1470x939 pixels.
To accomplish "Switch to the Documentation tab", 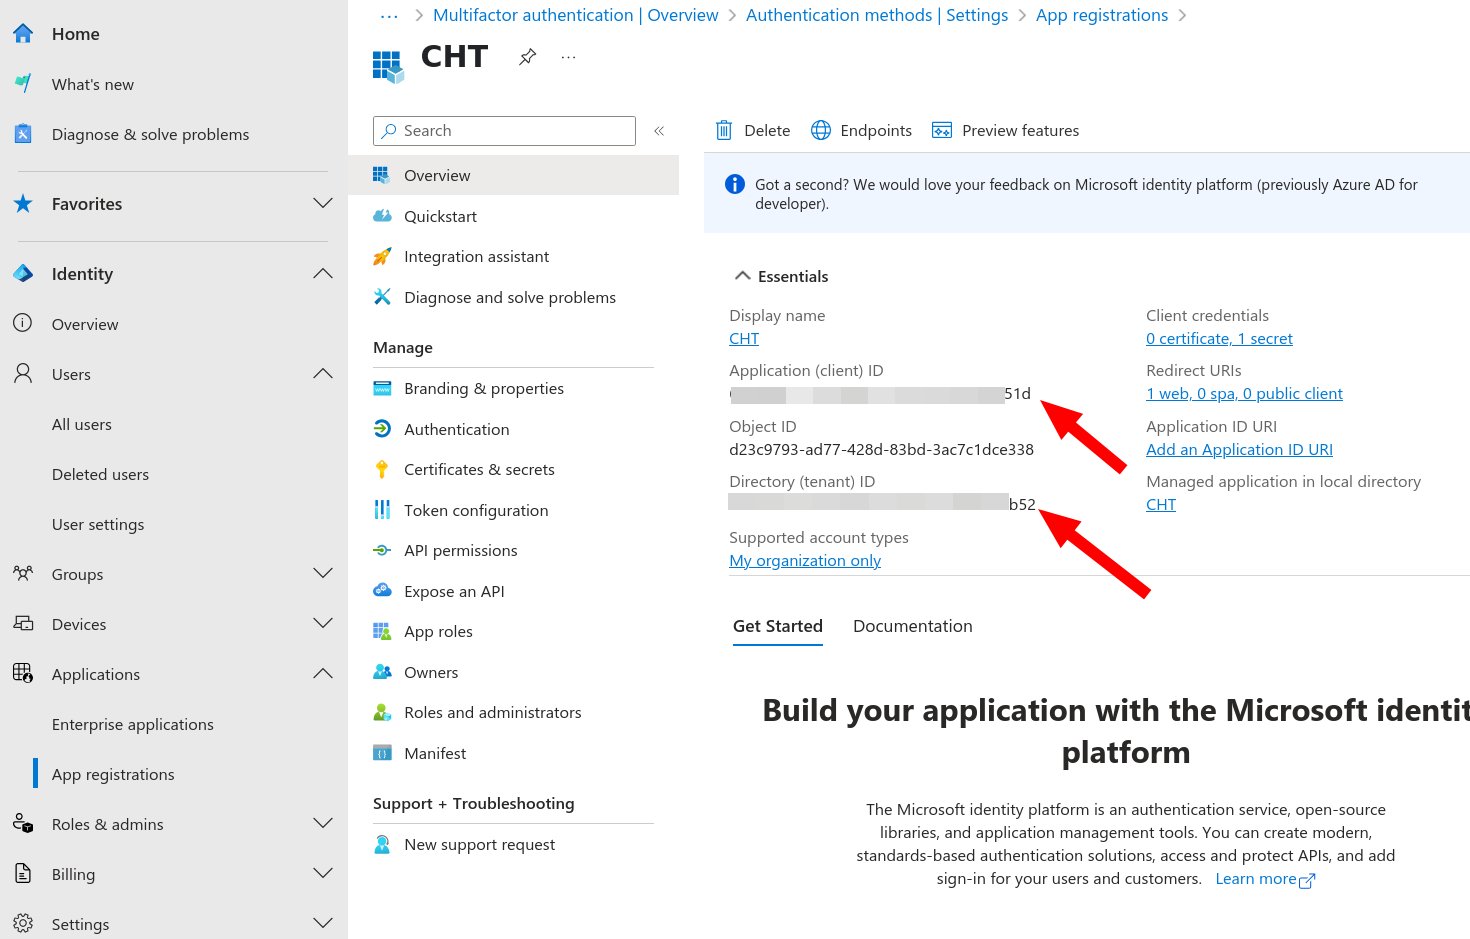I will click(x=912, y=626).
